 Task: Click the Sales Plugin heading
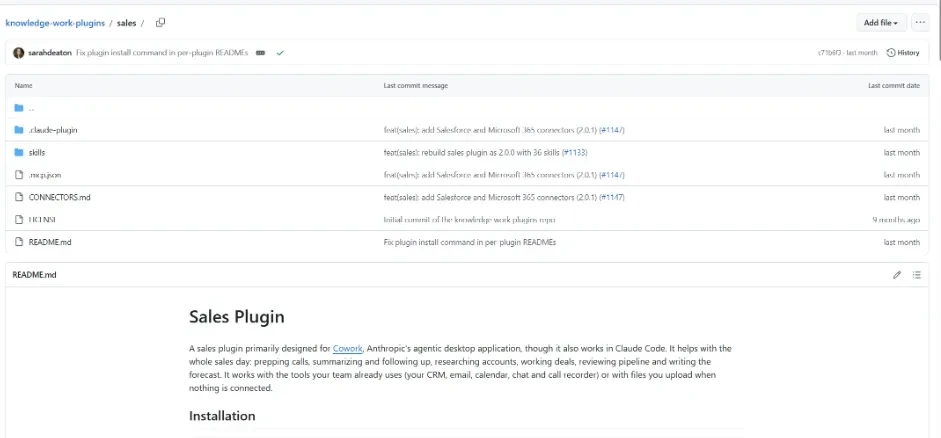pos(236,317)
